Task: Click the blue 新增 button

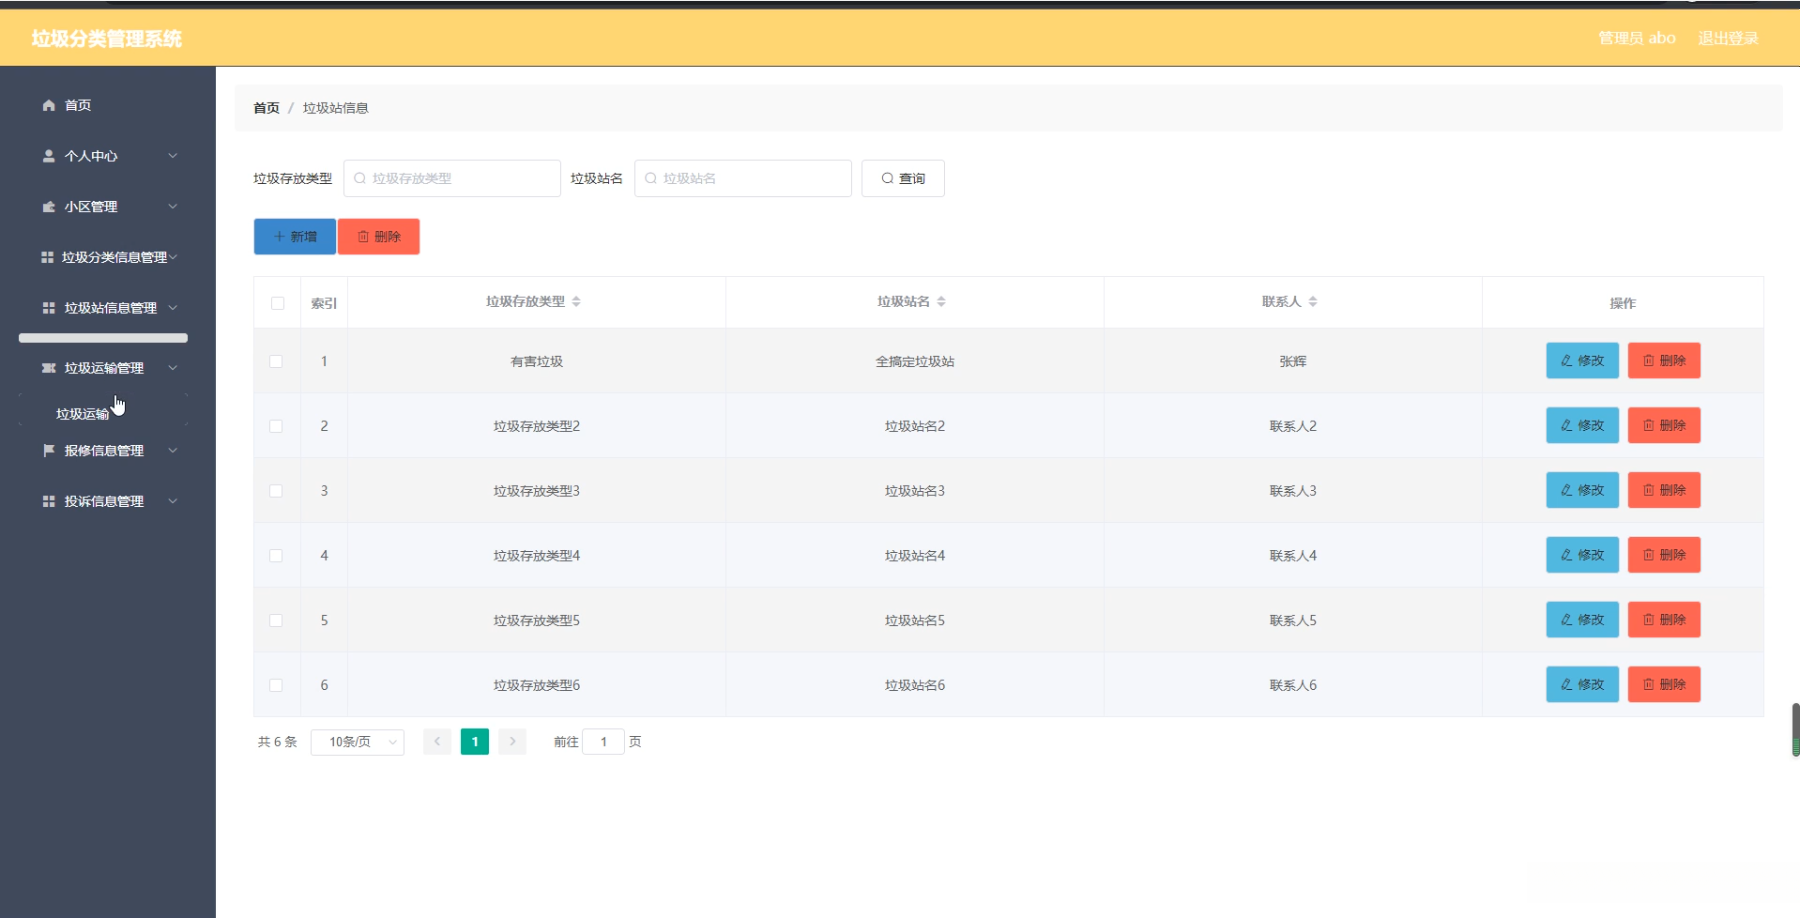Action: (295, 237)
